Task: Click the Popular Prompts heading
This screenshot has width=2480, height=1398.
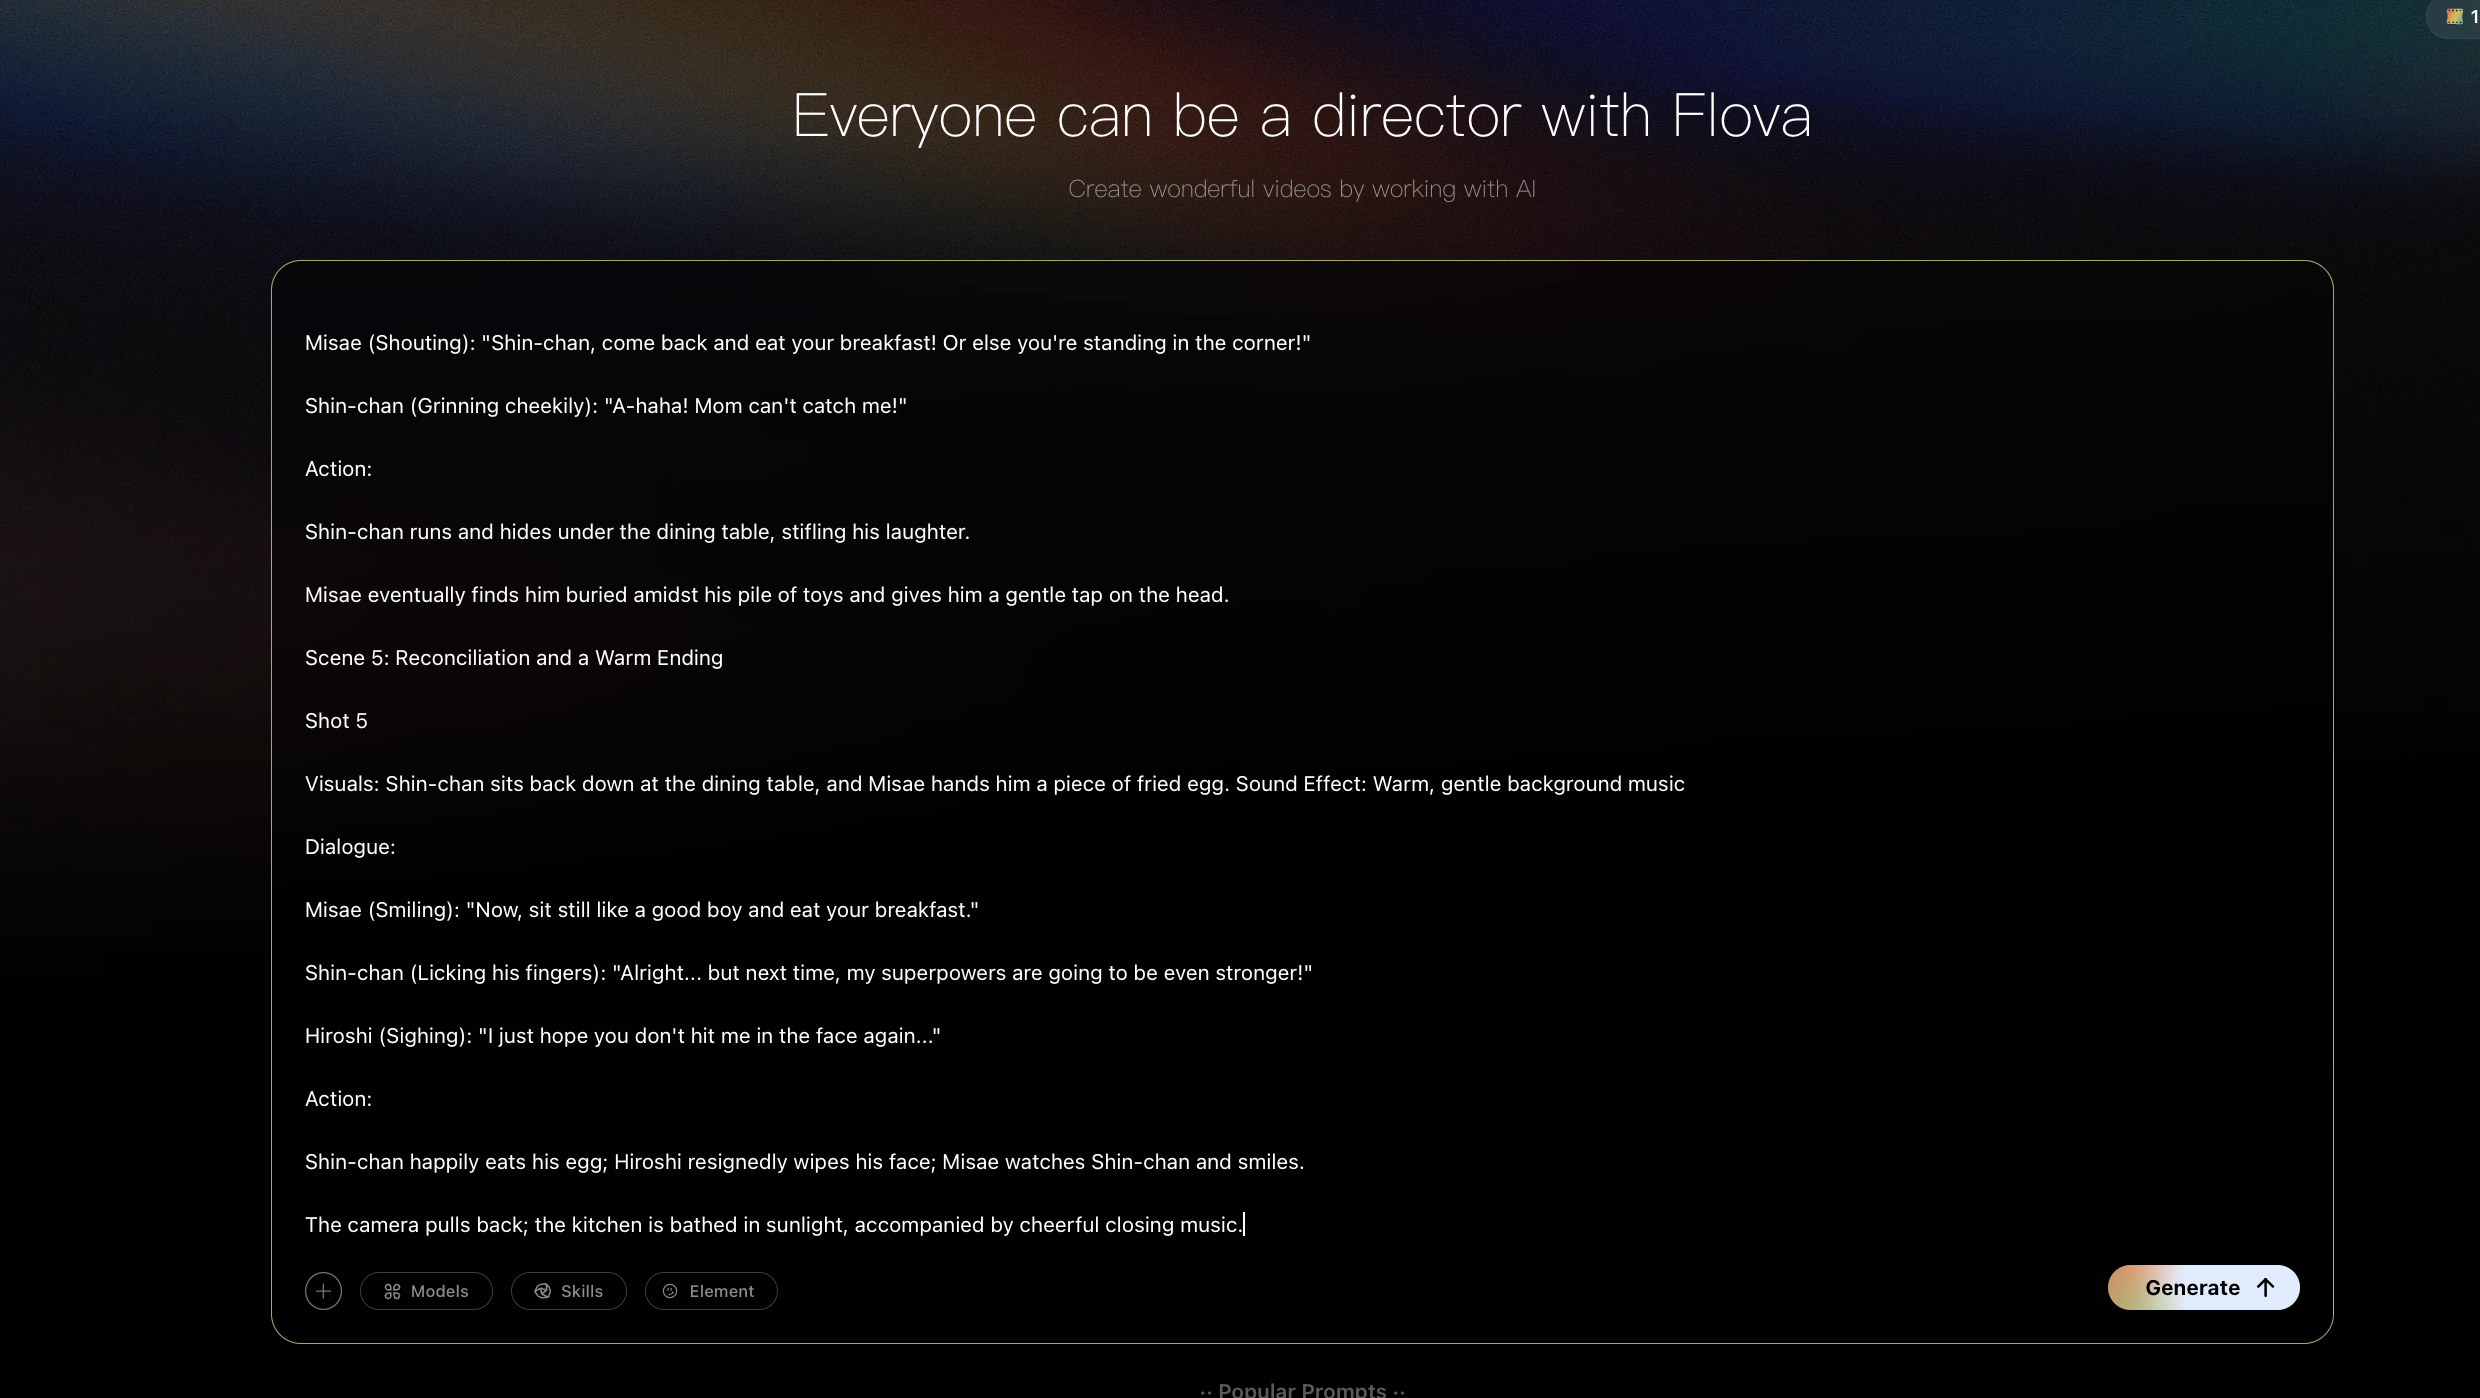Action: point(1301,1389)
